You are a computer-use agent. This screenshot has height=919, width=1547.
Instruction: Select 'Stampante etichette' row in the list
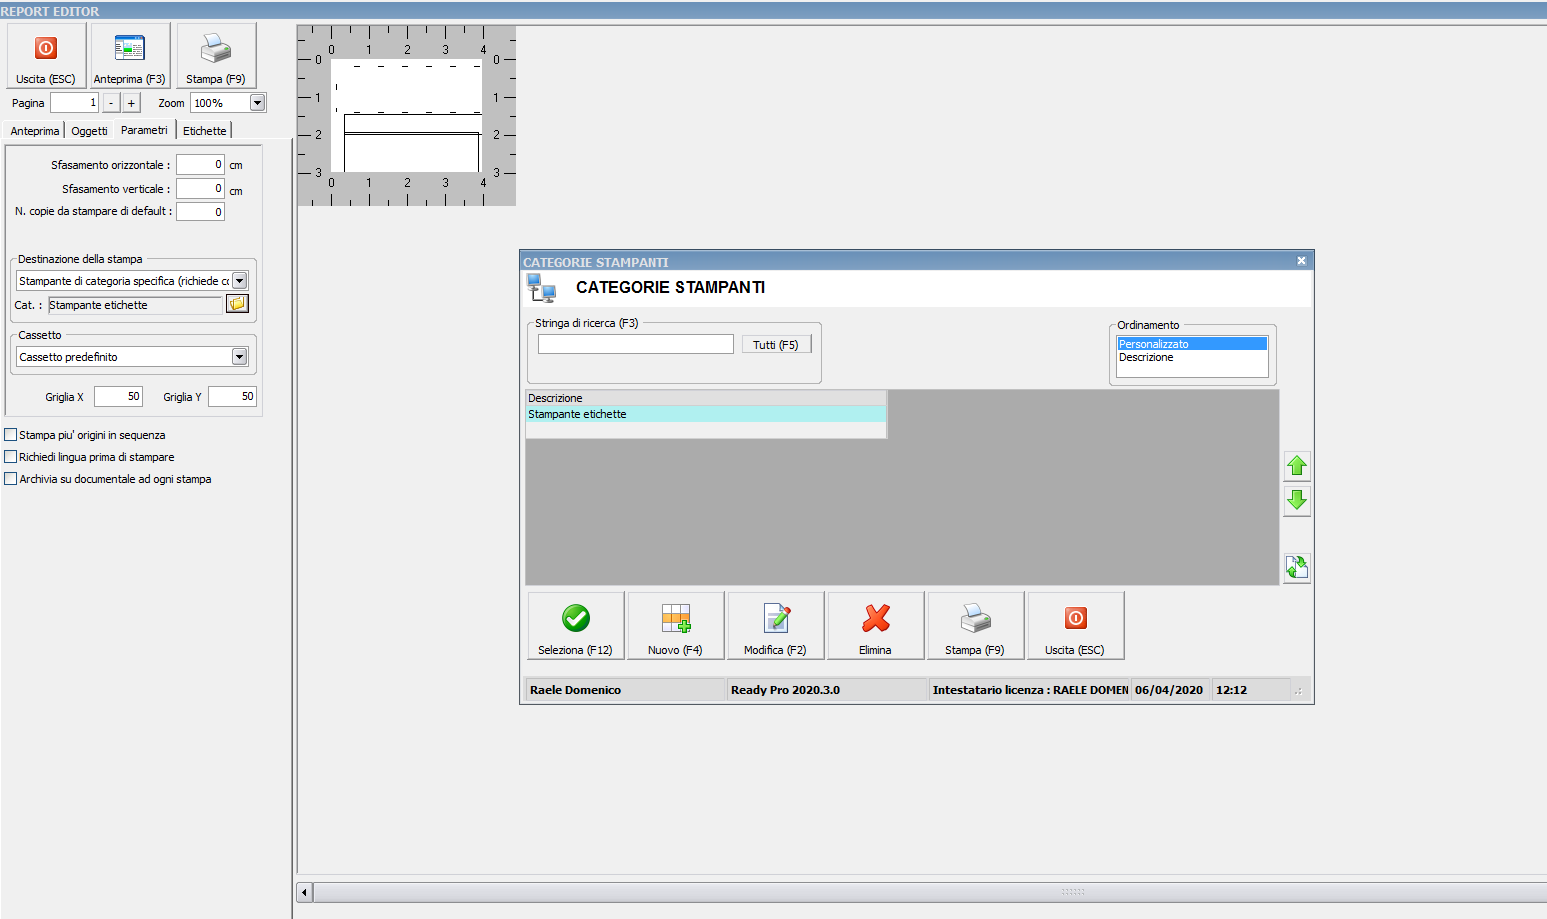(x=706, y=414)
